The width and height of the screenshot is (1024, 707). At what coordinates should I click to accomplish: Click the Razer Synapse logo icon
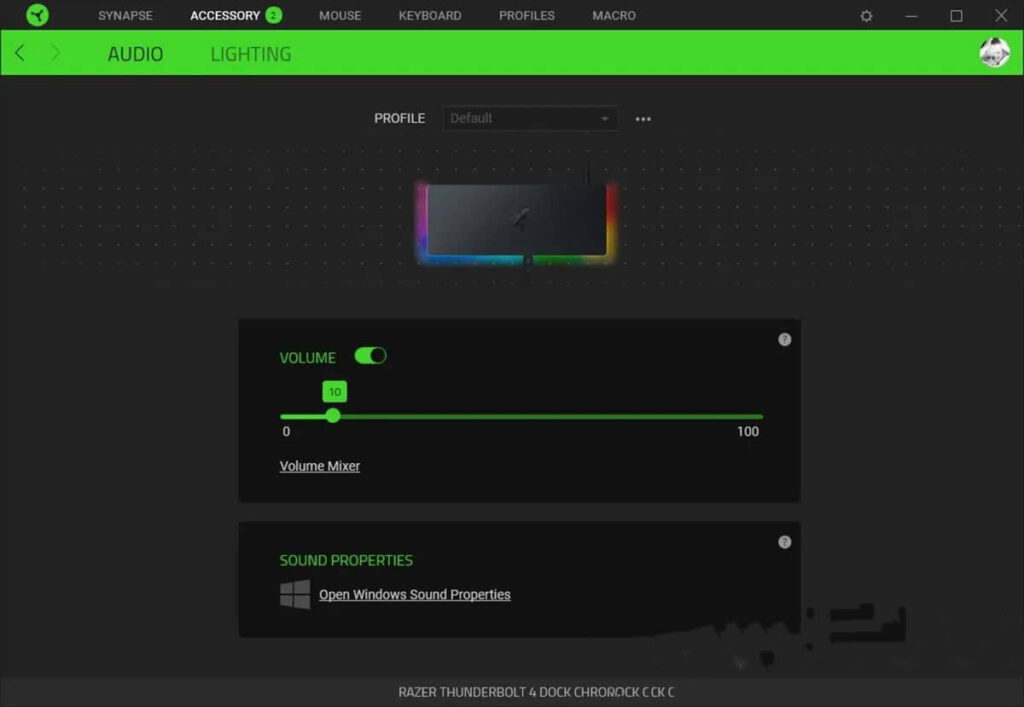[37, 14]
